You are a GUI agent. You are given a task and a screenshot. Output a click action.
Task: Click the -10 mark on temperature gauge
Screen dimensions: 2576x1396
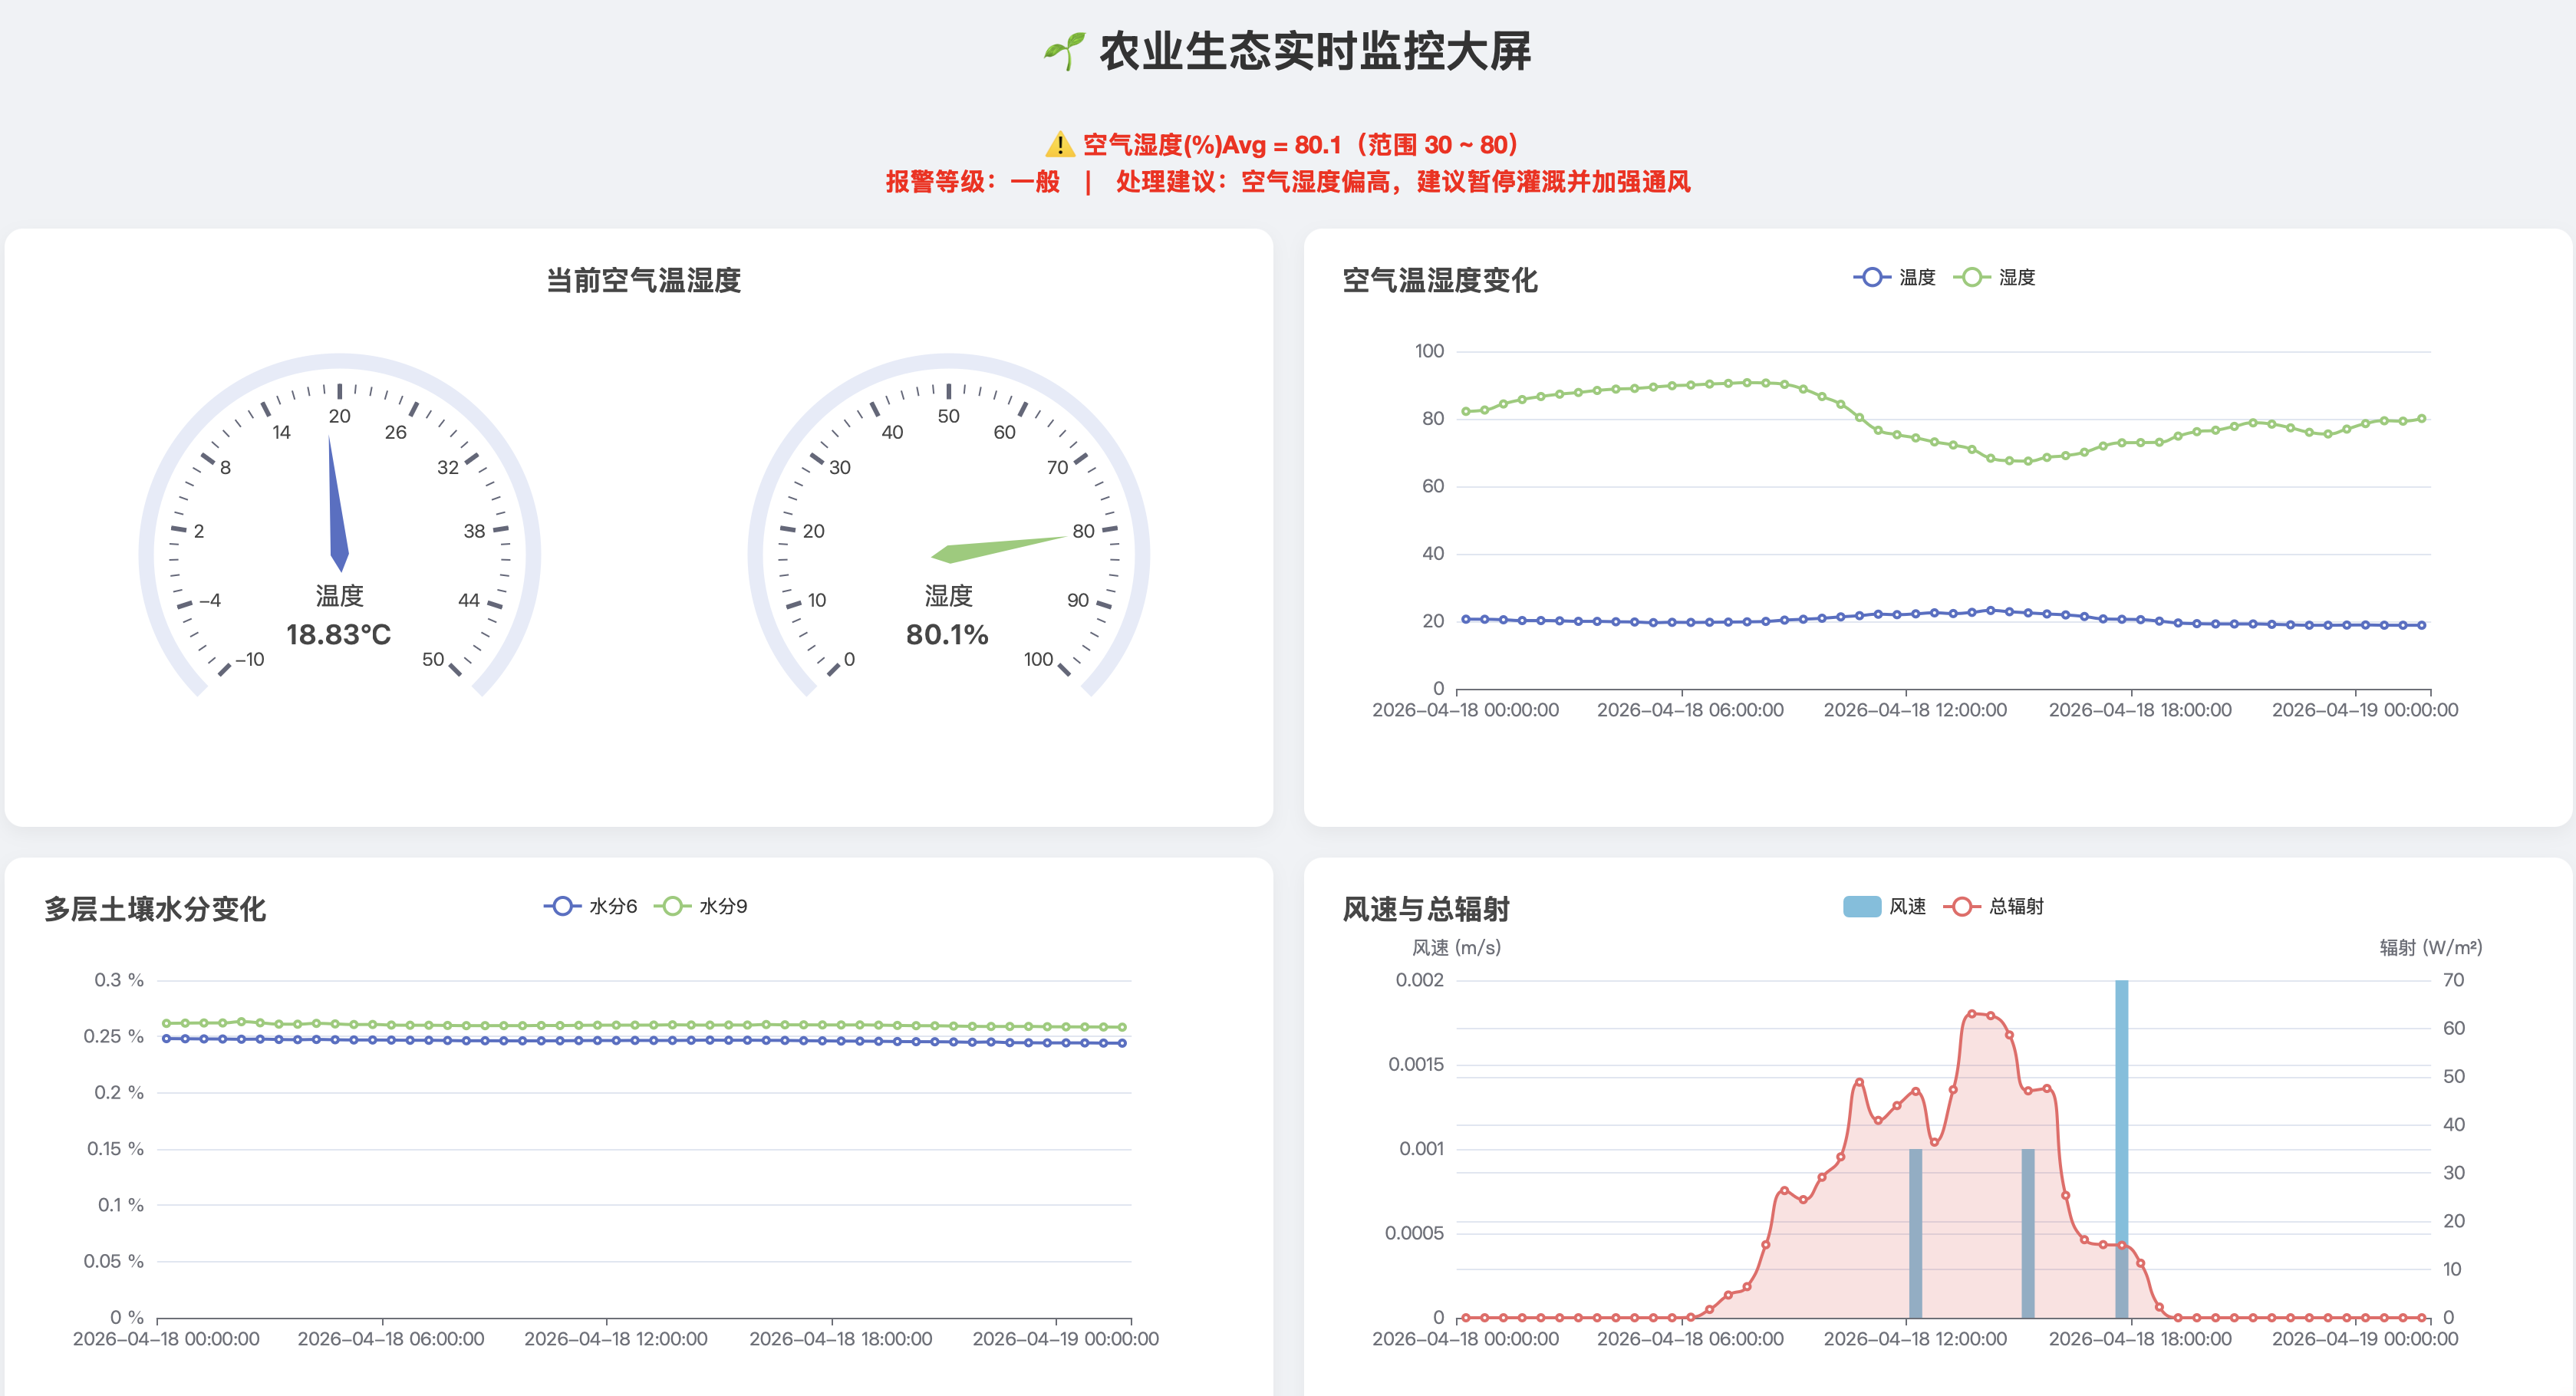click(249, 660)
